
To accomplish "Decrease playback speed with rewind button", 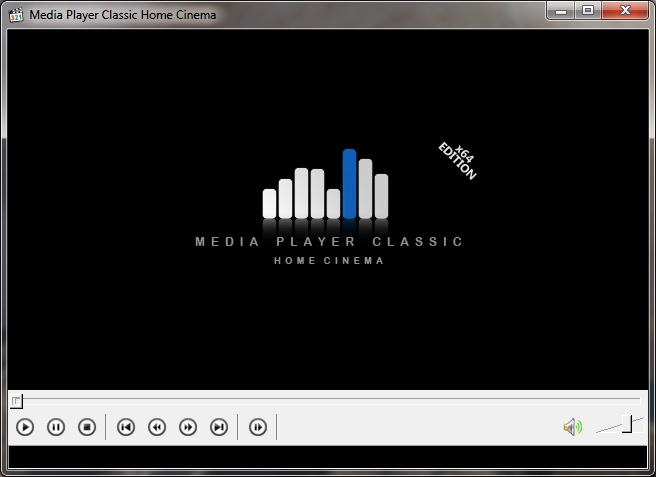I will click(157, 427).
